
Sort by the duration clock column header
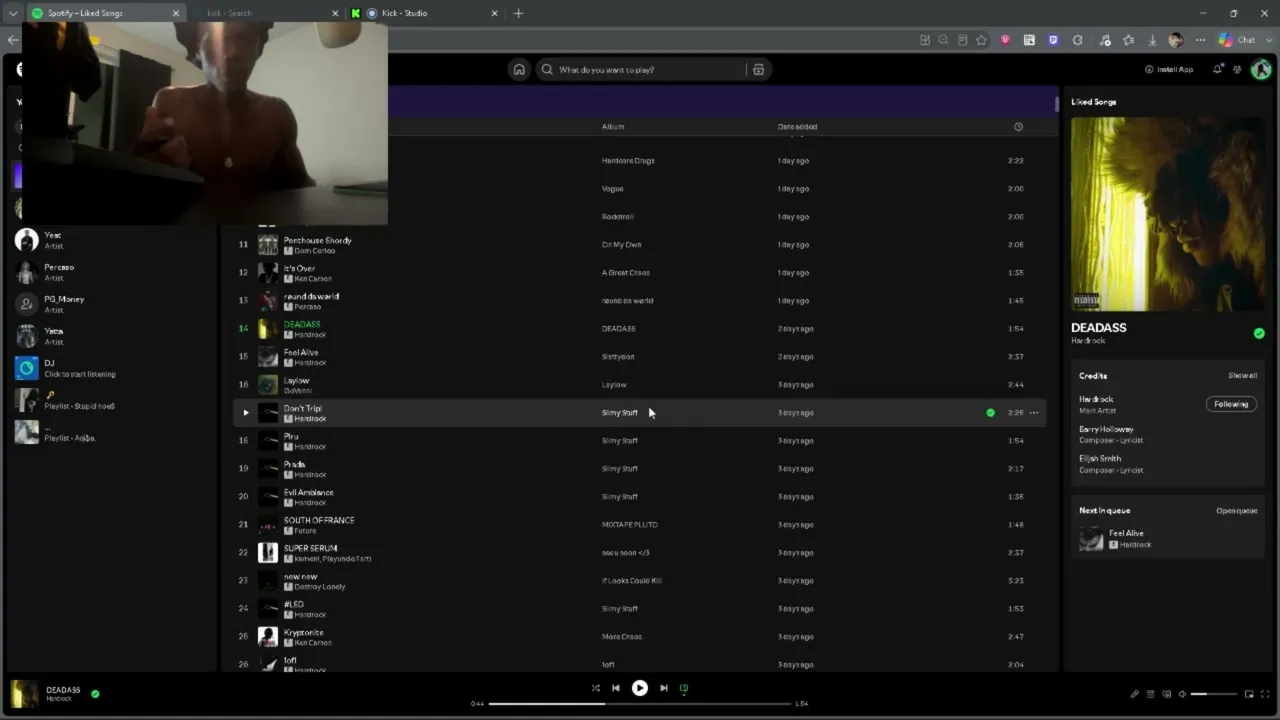coord(1018,127)
